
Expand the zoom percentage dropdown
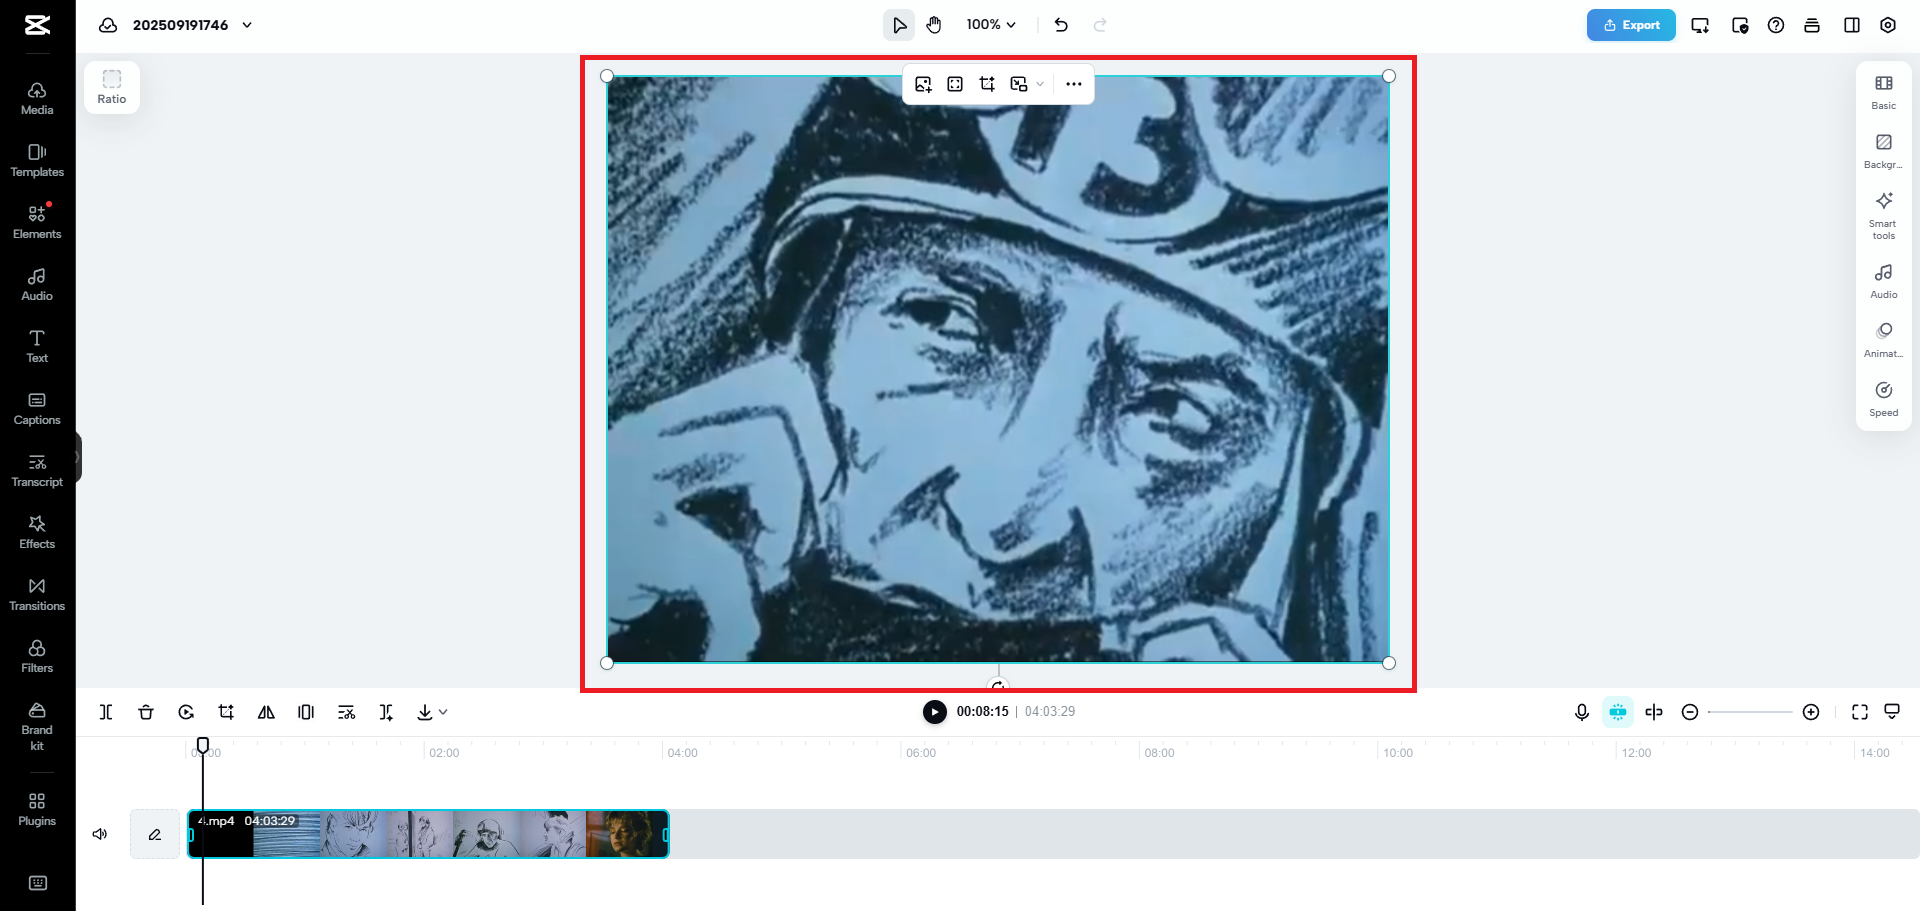[991, 24]
